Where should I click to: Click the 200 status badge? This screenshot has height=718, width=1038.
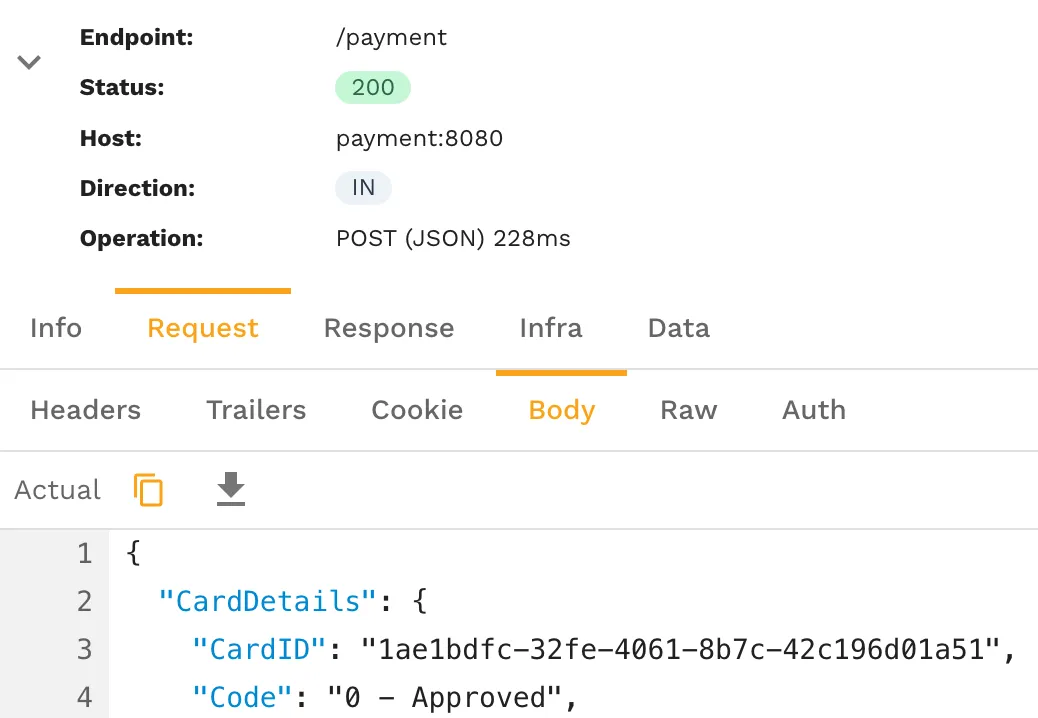(372, 87)
